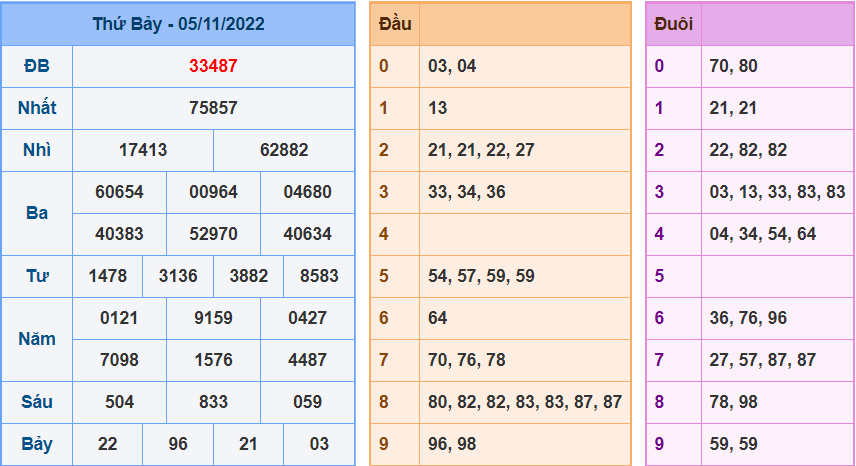Select the Năm prize number 4487
The image size is (856, 466).
307,360
